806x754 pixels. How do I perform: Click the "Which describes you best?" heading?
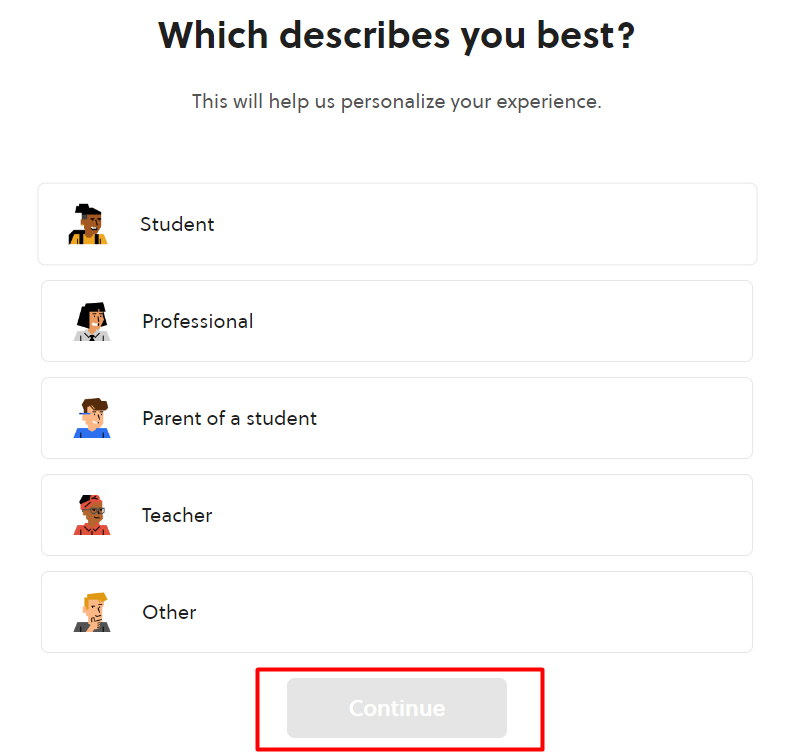coord(396,36)
